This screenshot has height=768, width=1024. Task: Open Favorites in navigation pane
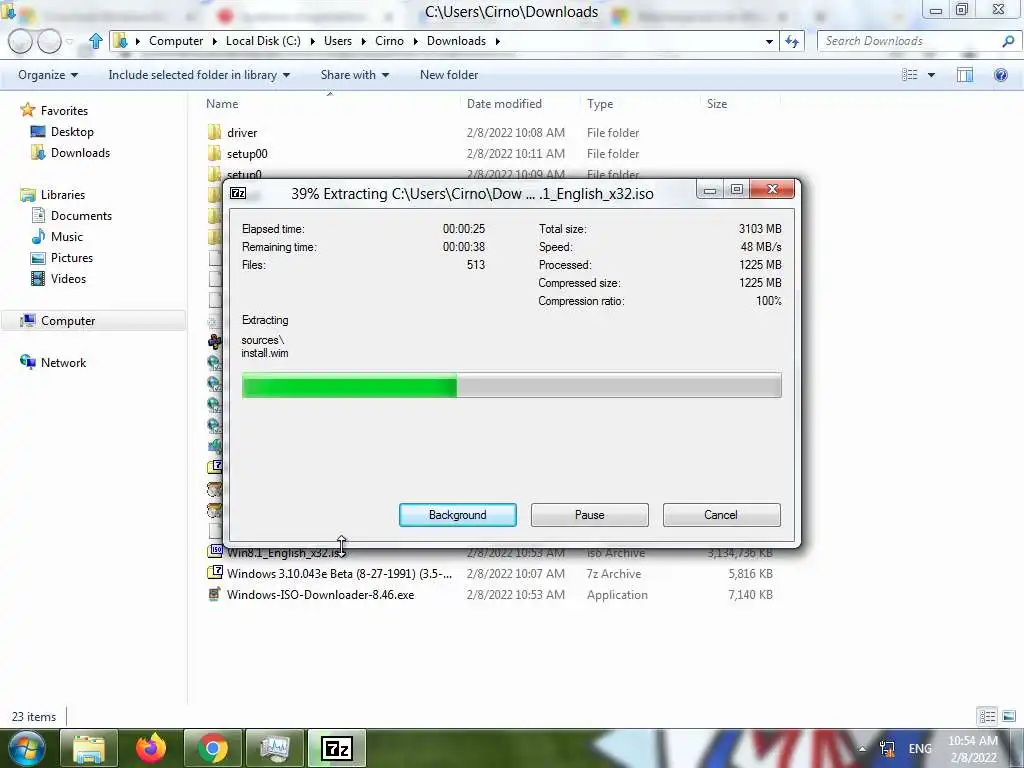64,110
